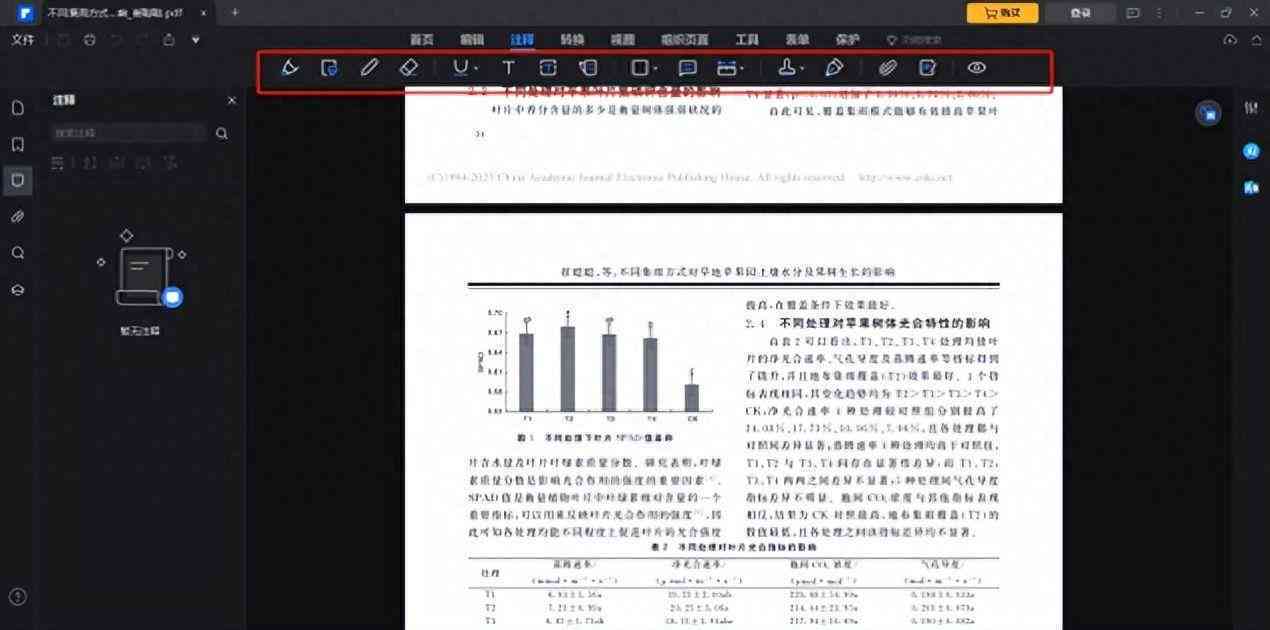
Task: Select the Measure tool icon
Action: [726, 68]
